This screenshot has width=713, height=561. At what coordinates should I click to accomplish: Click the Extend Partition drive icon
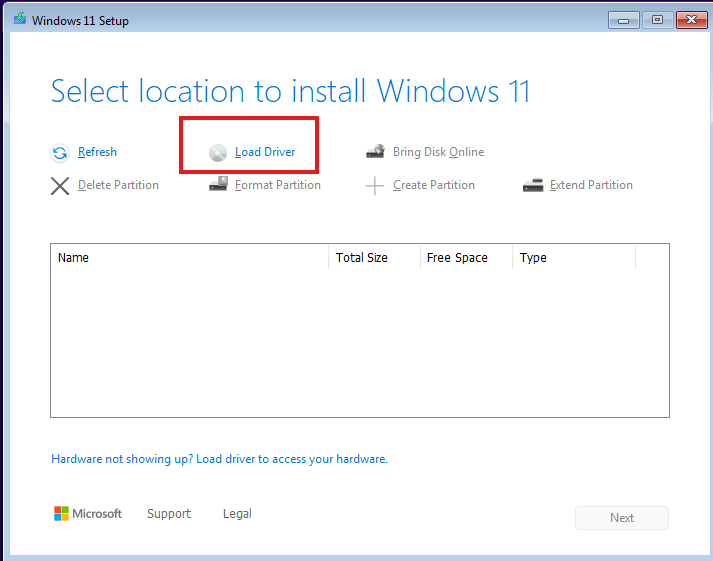(533, 185)
